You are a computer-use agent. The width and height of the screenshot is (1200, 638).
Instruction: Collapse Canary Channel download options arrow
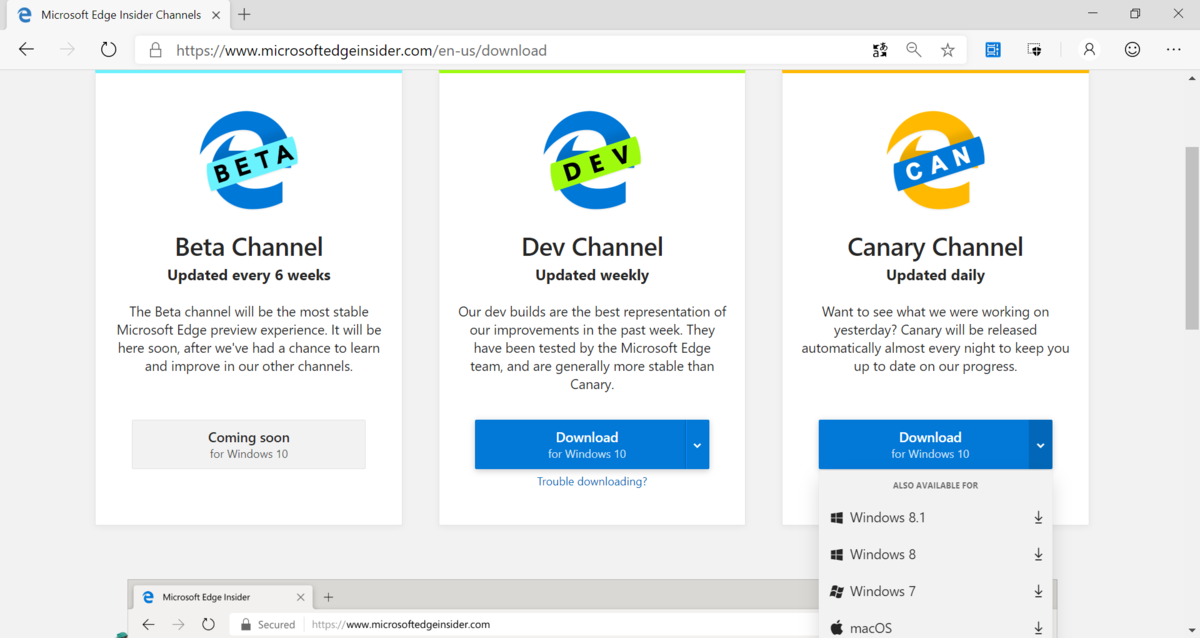1040,444
